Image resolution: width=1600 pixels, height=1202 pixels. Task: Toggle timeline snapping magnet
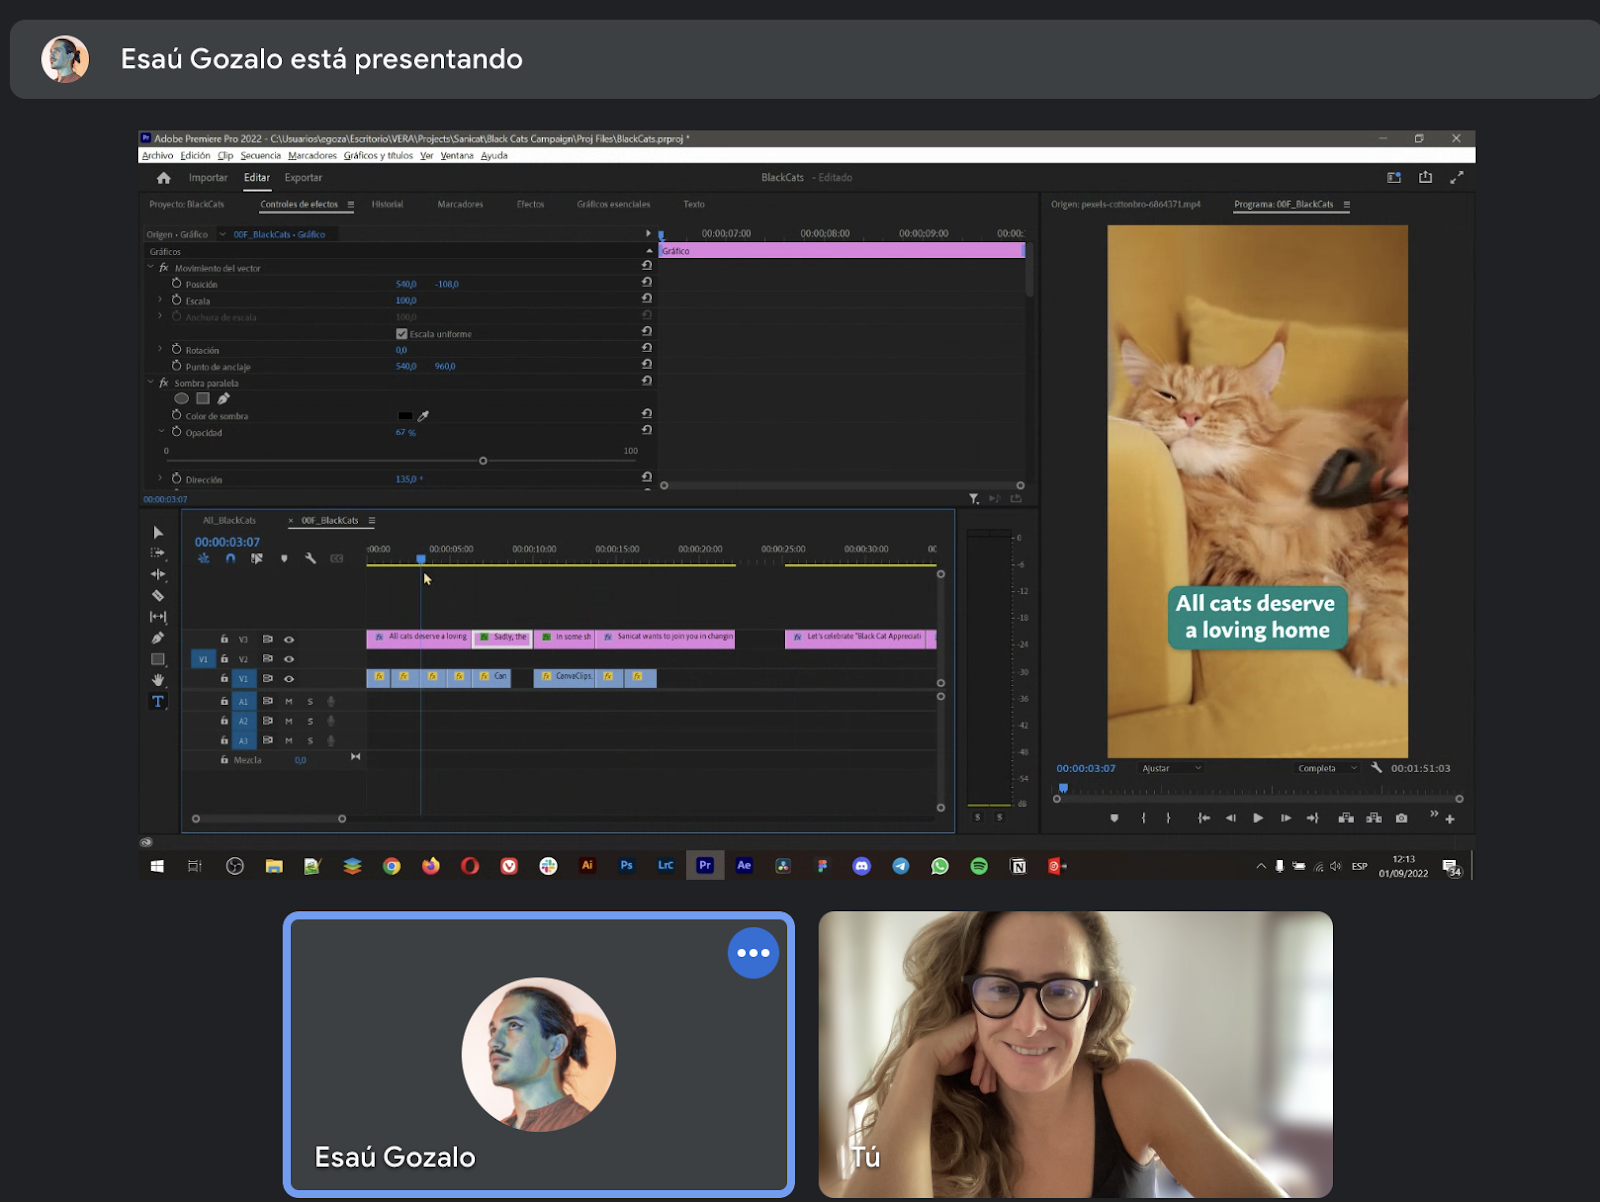[231, 559]
